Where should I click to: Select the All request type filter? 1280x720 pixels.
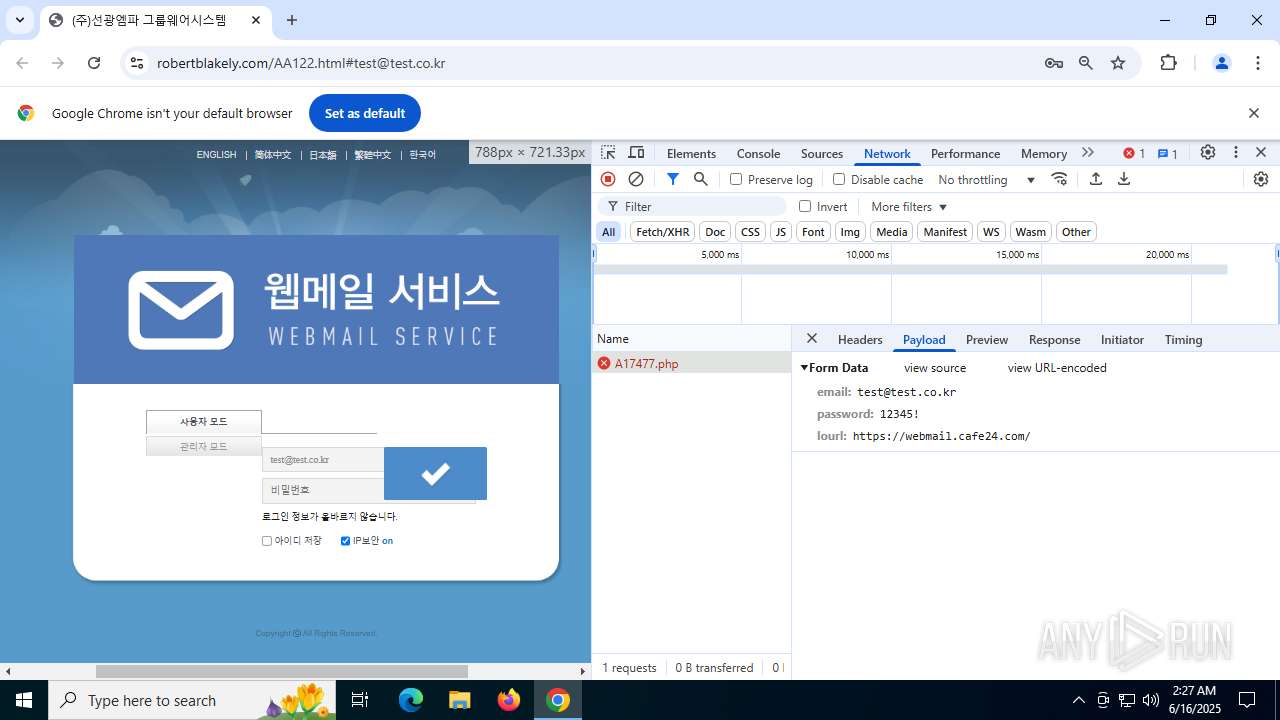point(608,232)
